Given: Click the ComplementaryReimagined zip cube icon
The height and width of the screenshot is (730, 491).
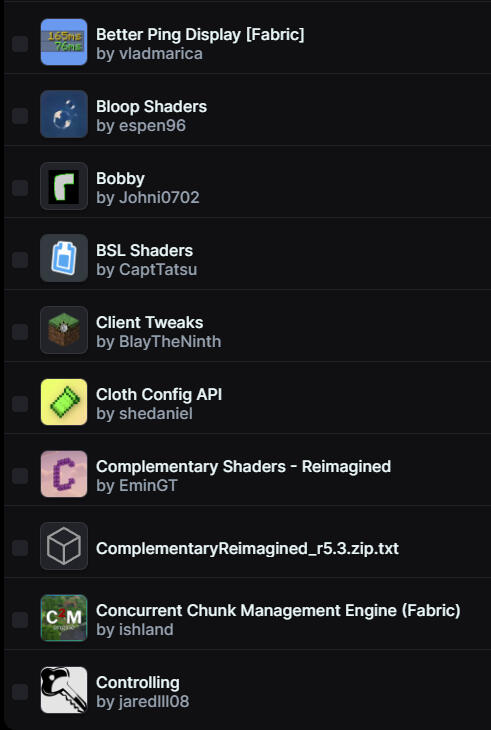Looking at the screenshot, I should point(64,546).
